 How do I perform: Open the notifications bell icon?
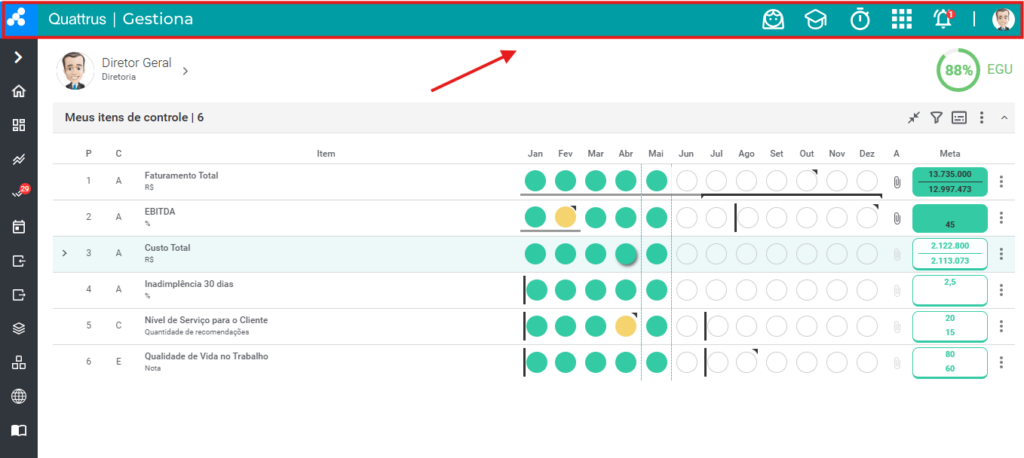click(x=942, y=20)
